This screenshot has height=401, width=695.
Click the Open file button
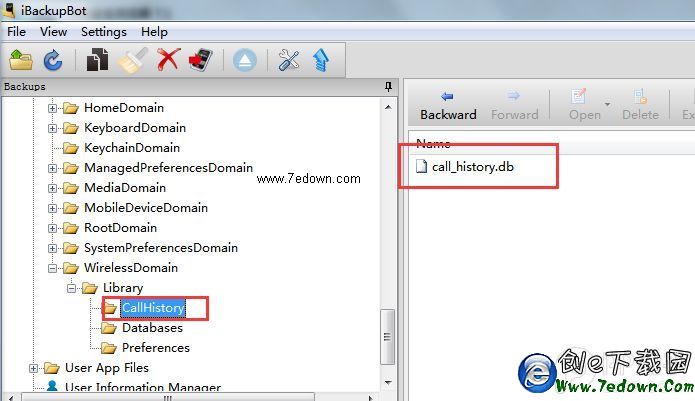point(584,105)
